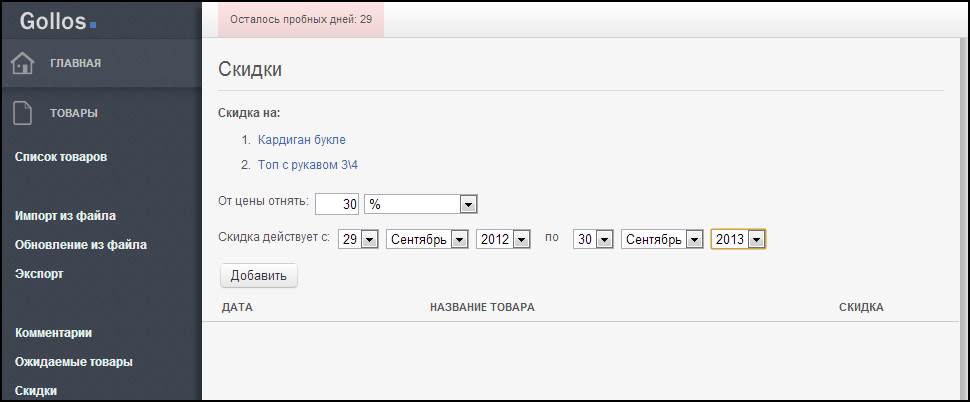Click the document icon beside Товары
This screenshot has width=970, height=402.
[23, 113]
